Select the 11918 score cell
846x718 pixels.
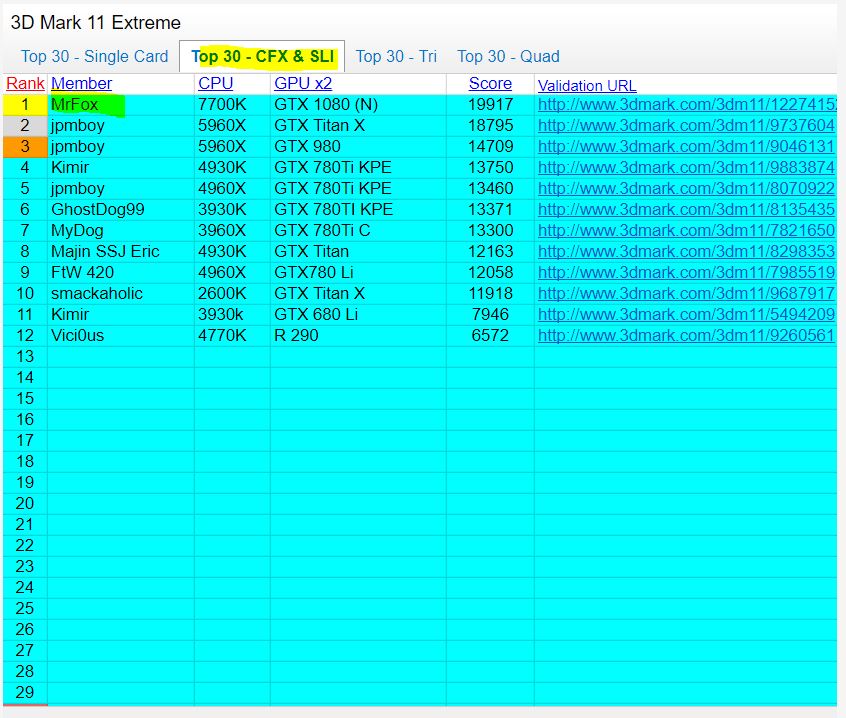click(x=490, y=293)
